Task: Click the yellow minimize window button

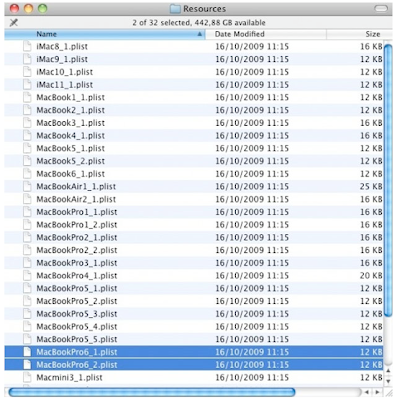Action: [28, 9]
